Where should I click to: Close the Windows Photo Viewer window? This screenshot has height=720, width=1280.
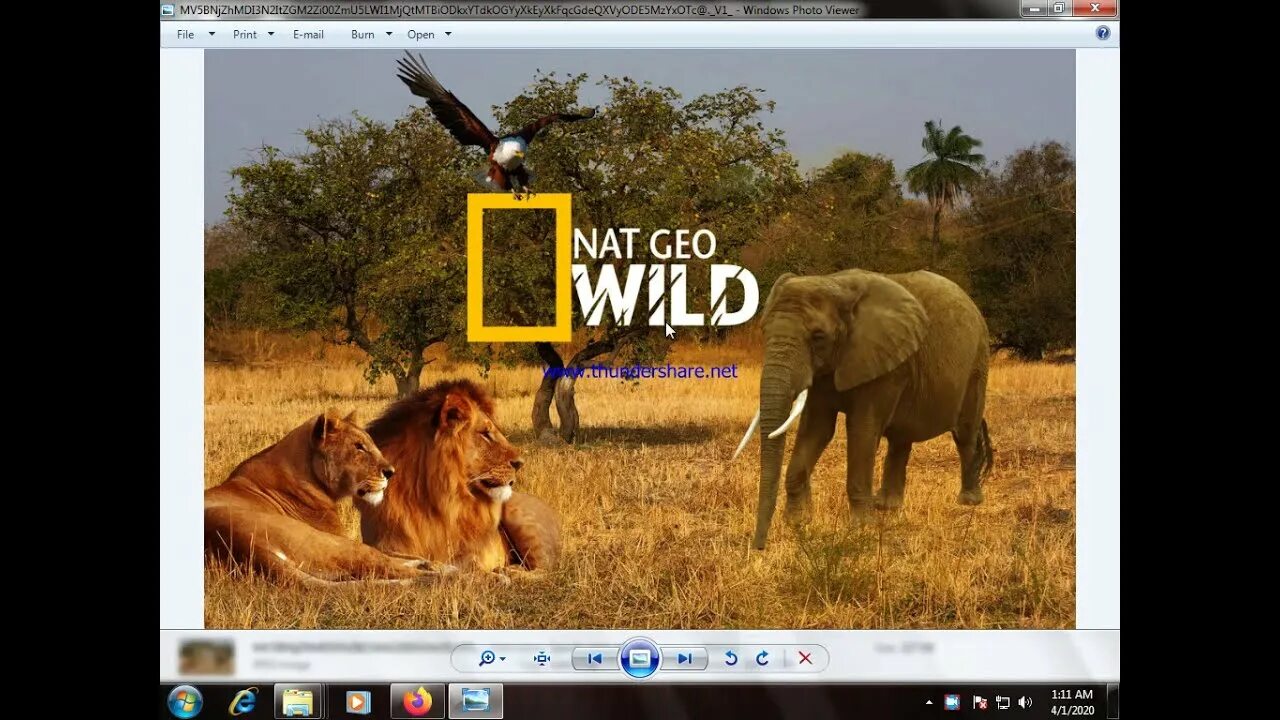coord(1093,8)
